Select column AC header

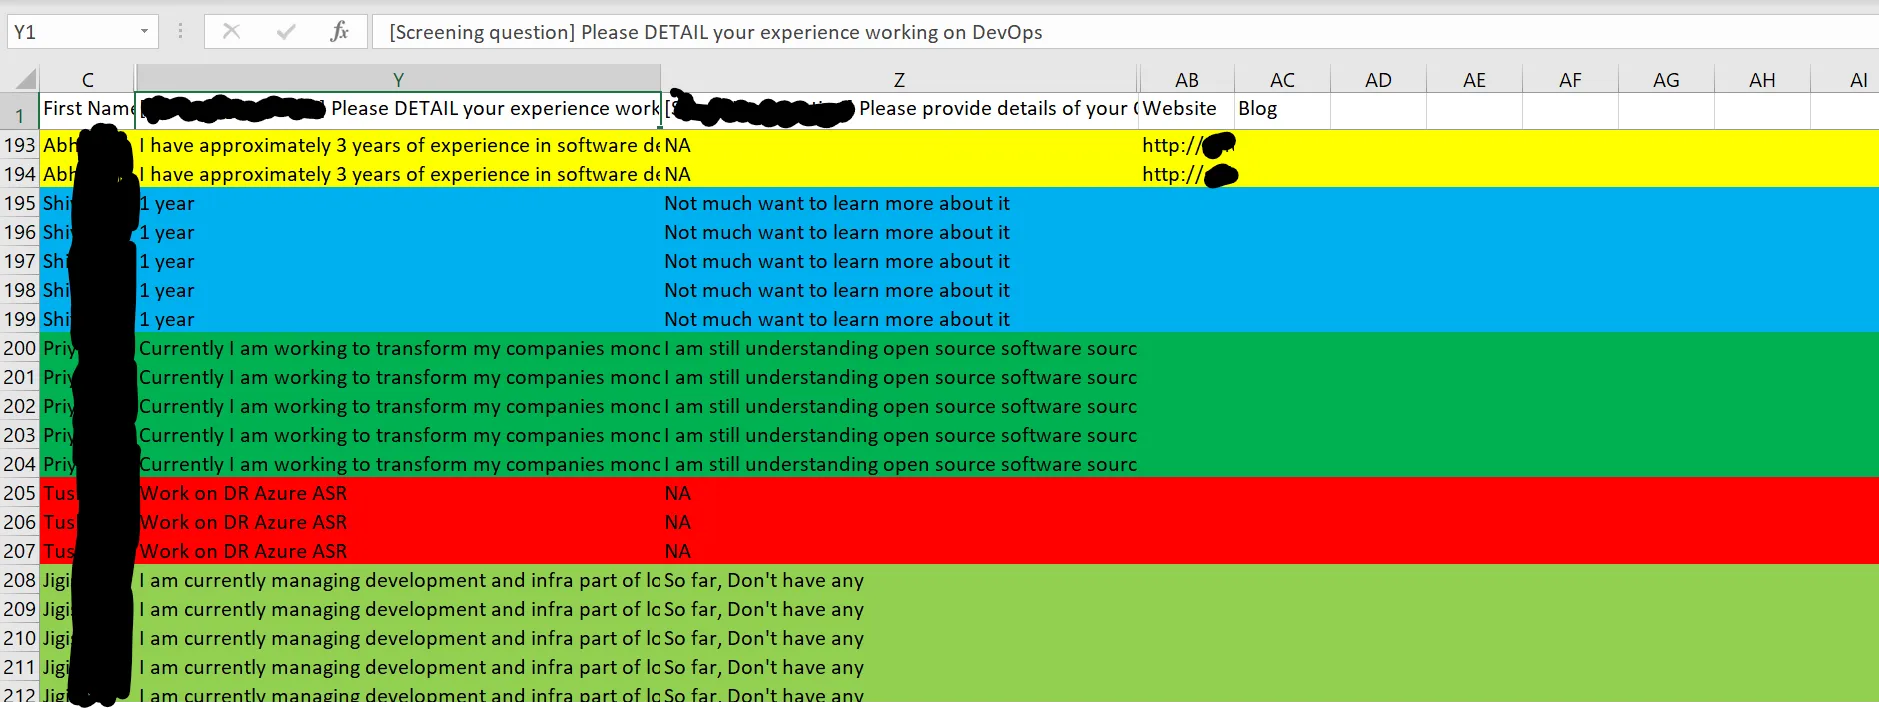coord(1282,80)
